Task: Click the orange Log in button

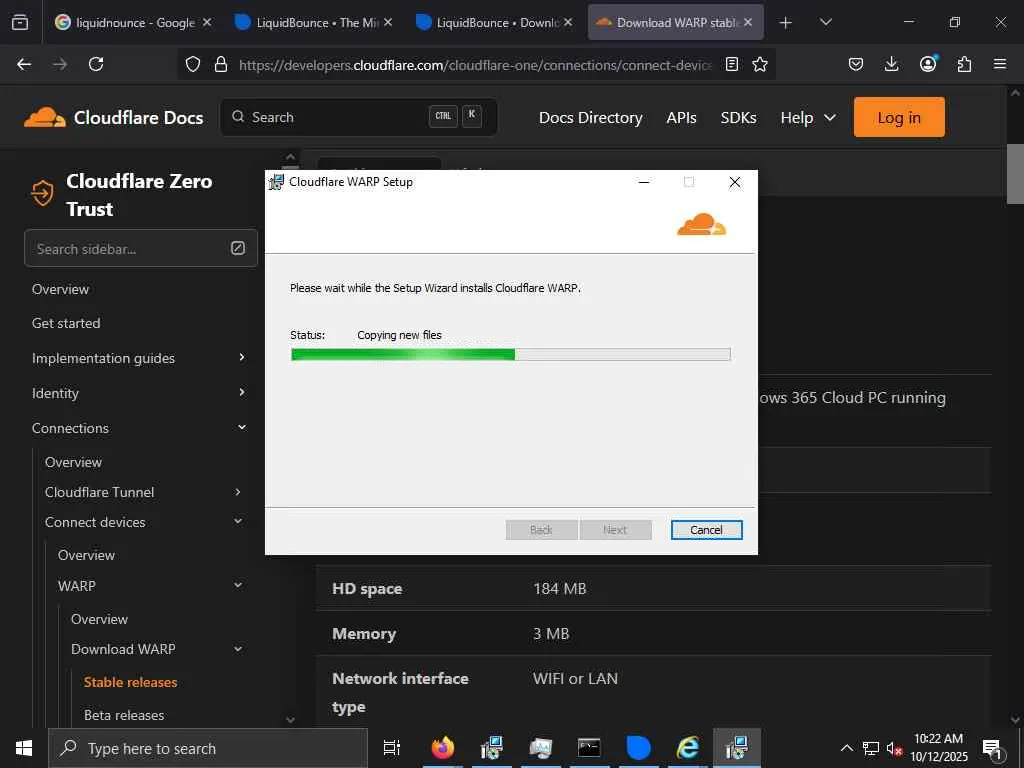Action: coord(899,117)
